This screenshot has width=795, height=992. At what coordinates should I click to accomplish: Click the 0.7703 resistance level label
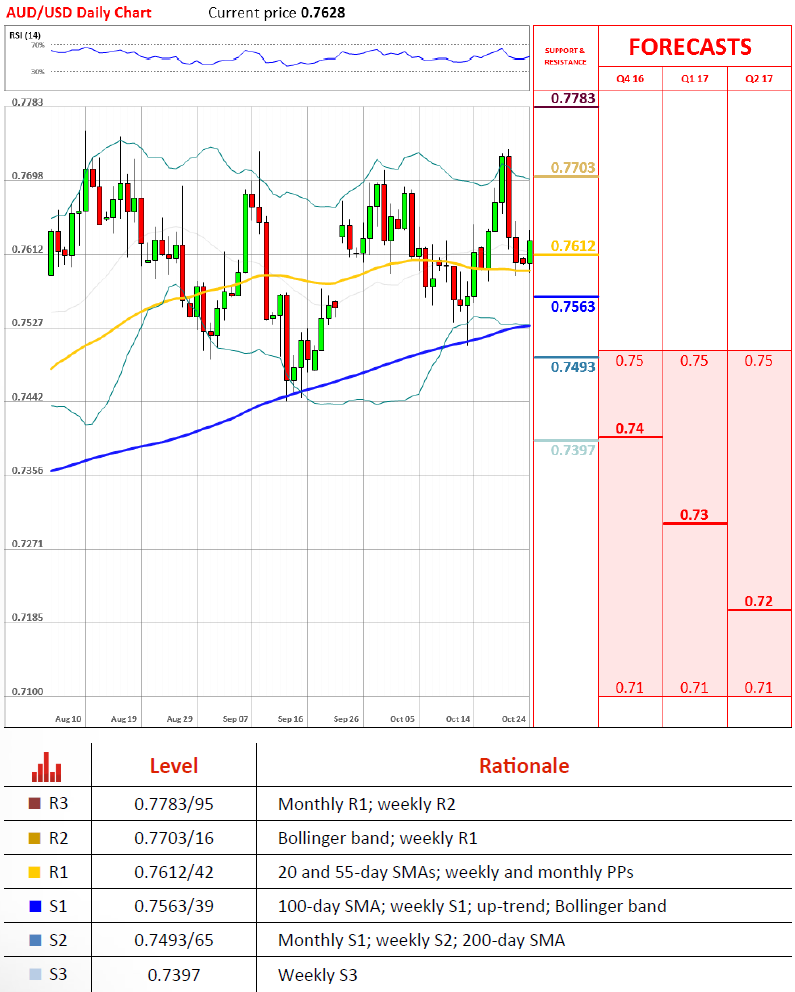[x=573, y=168]
